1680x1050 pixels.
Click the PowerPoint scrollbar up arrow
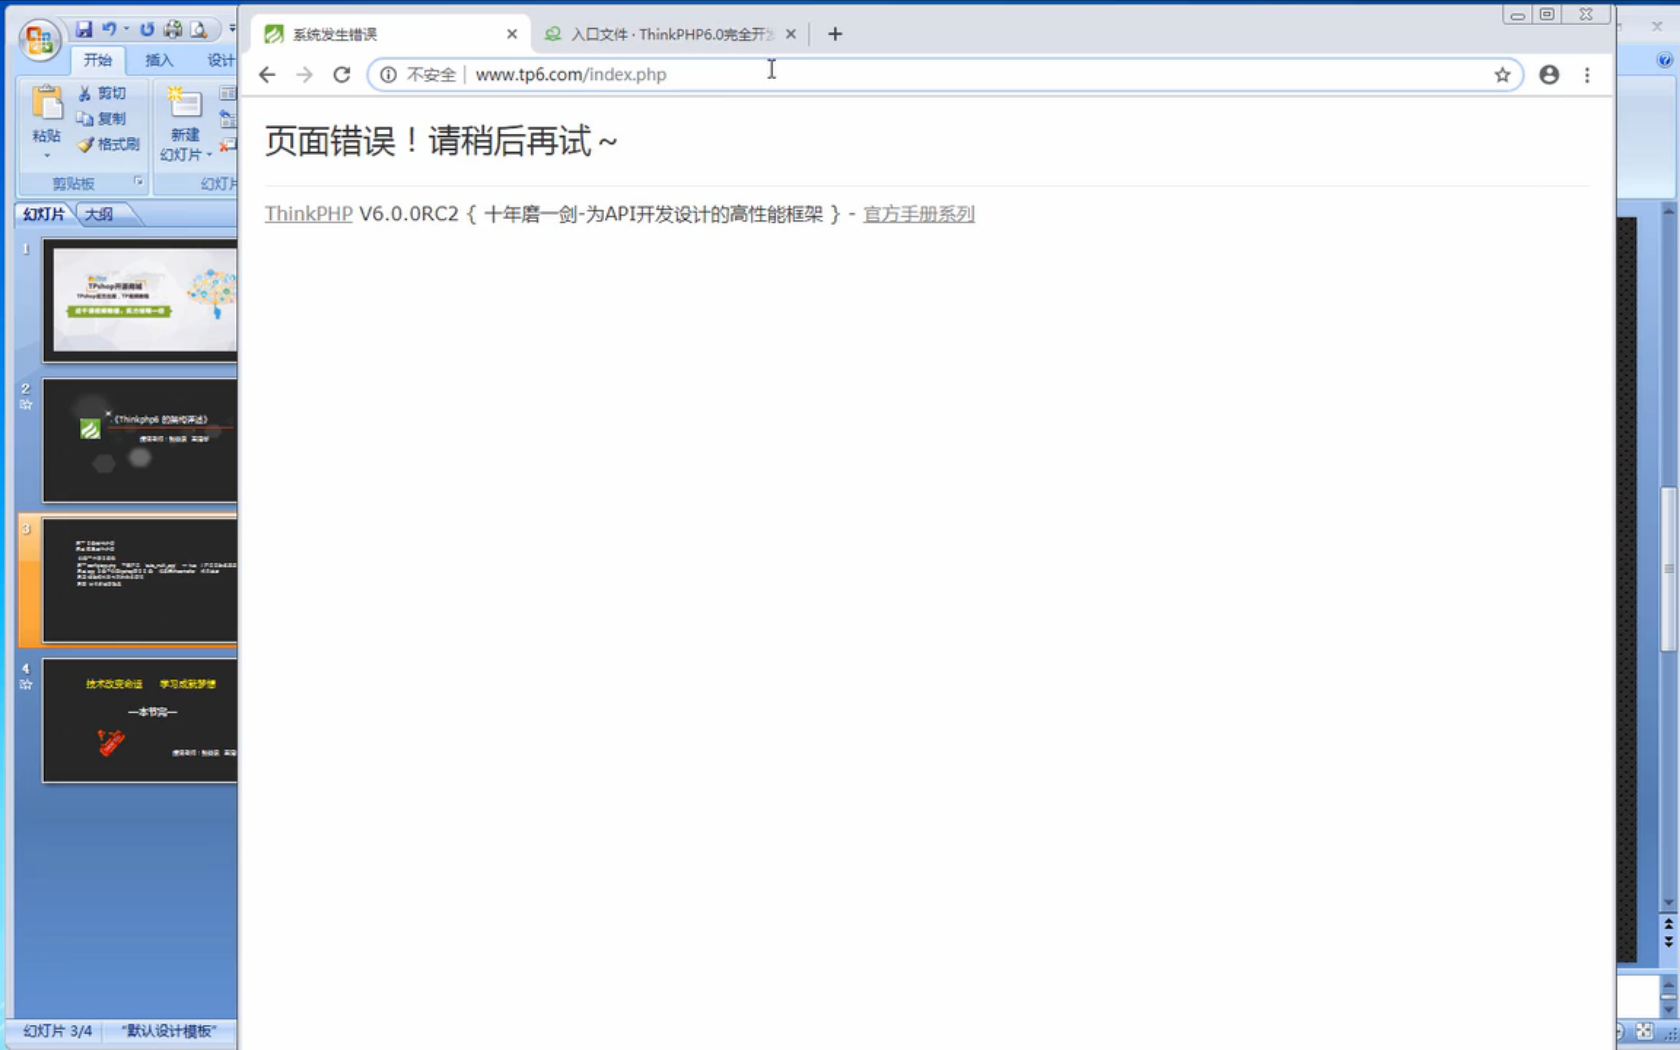click(x=1668, y=211)
